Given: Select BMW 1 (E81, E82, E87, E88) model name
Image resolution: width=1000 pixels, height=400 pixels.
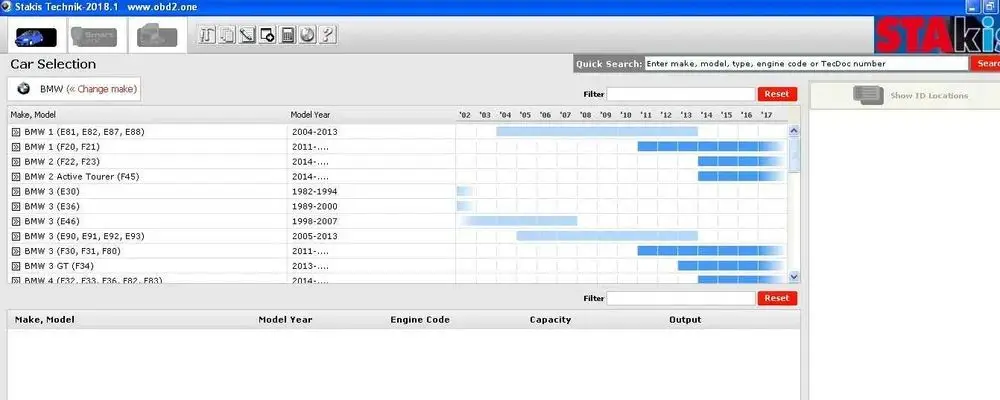Looking at the screenshot, I should tap(84, 132).
